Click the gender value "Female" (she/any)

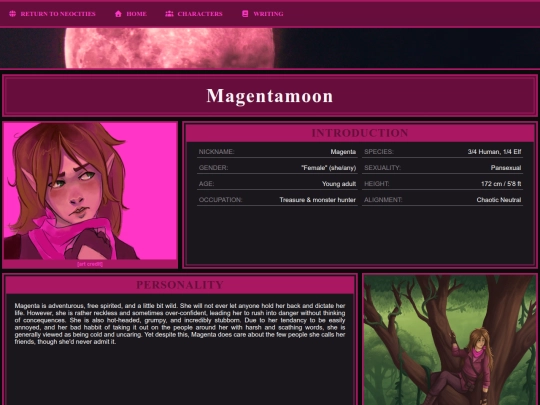tap(329, 168)
